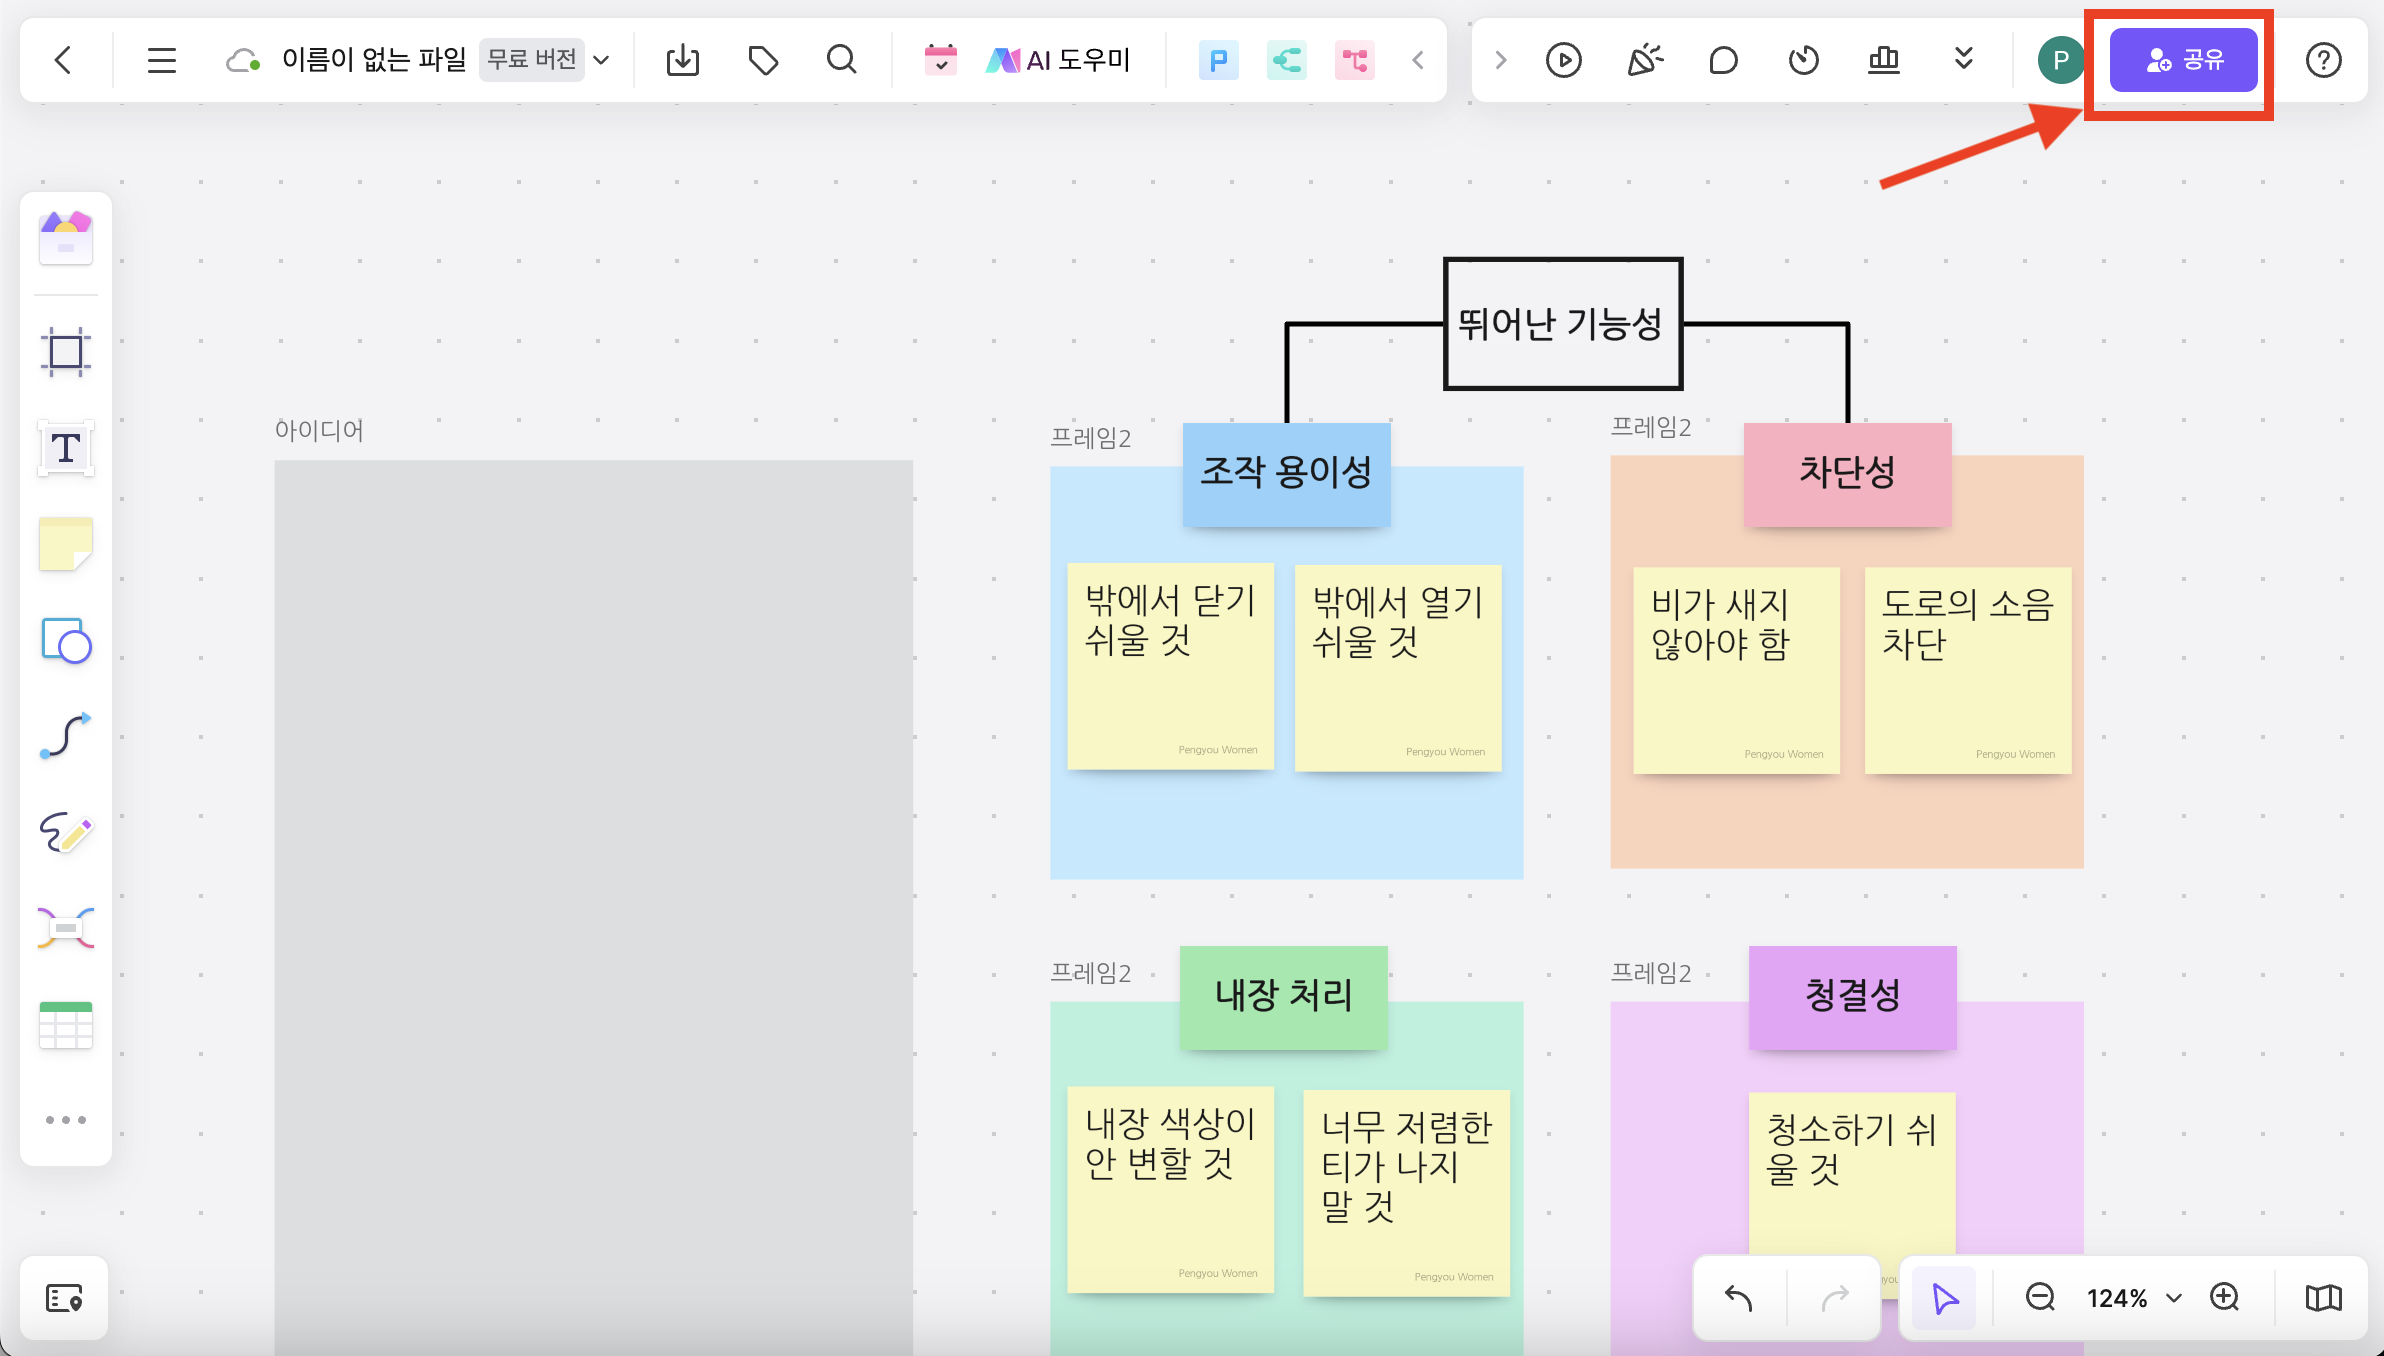The height and width of the screenshot is (1356, 2384).
Task: Collapse plugin bar with left chevron
Action: pyautogui.click(x=1418, y=60)
